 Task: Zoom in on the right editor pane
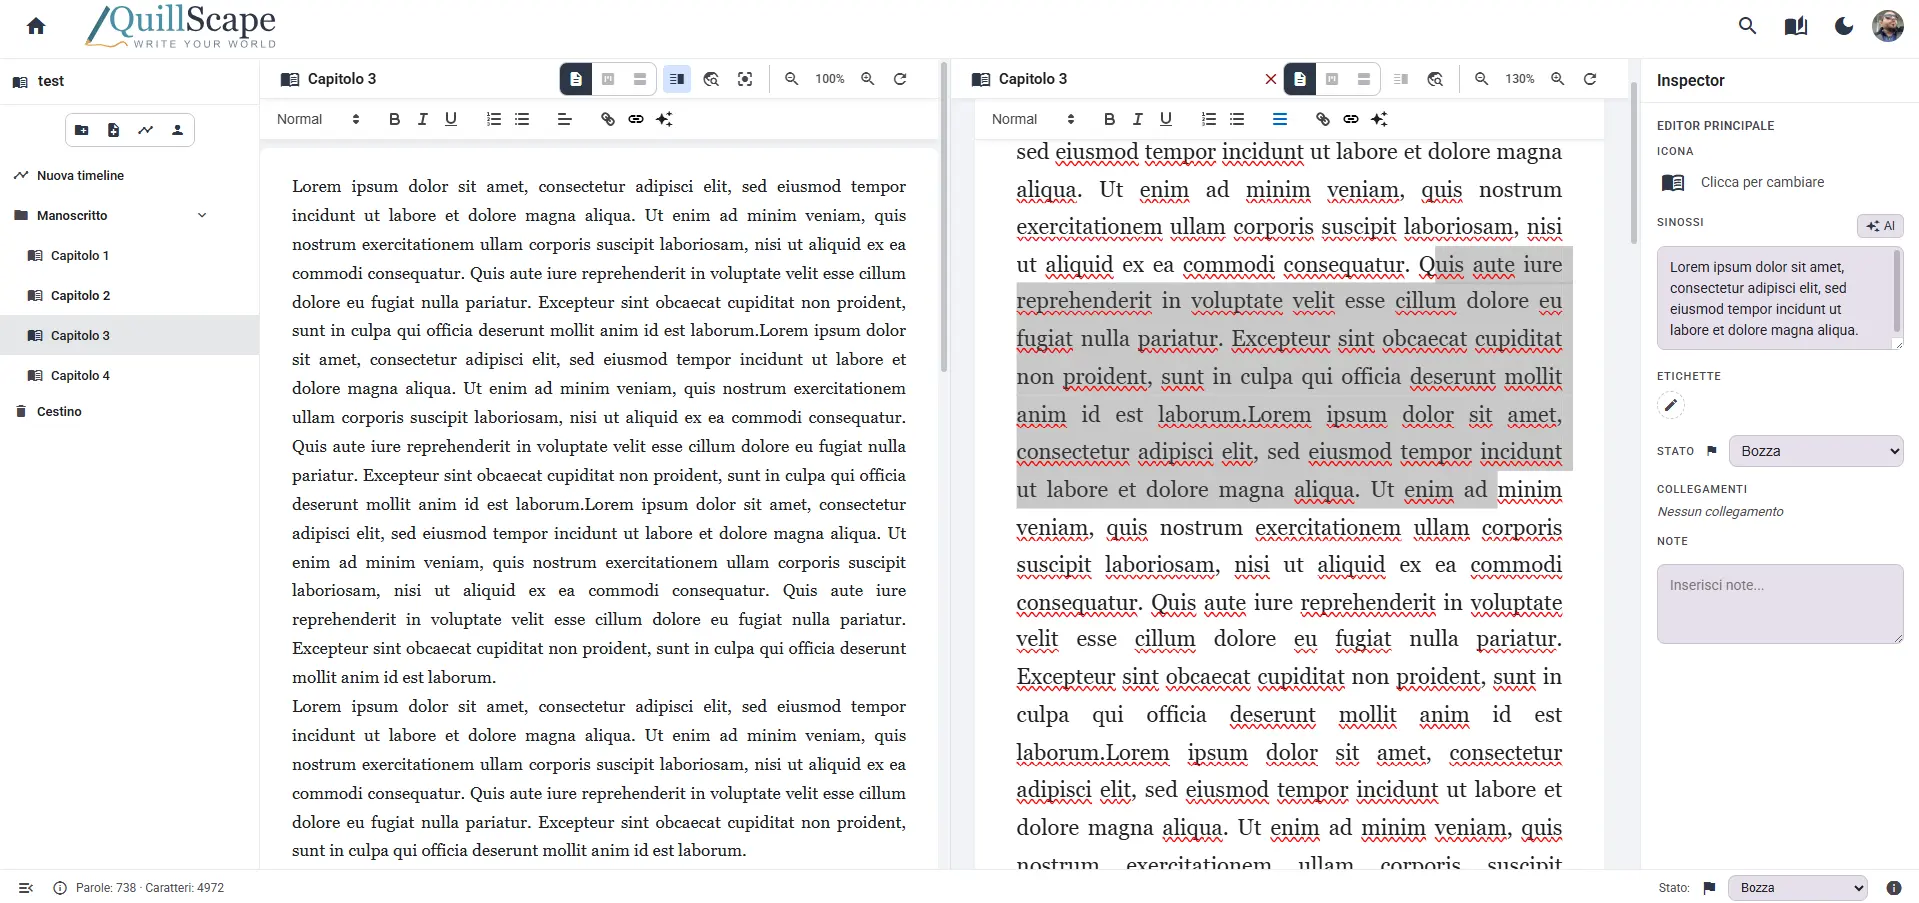pyautogui.click(x=1558, y=79)
